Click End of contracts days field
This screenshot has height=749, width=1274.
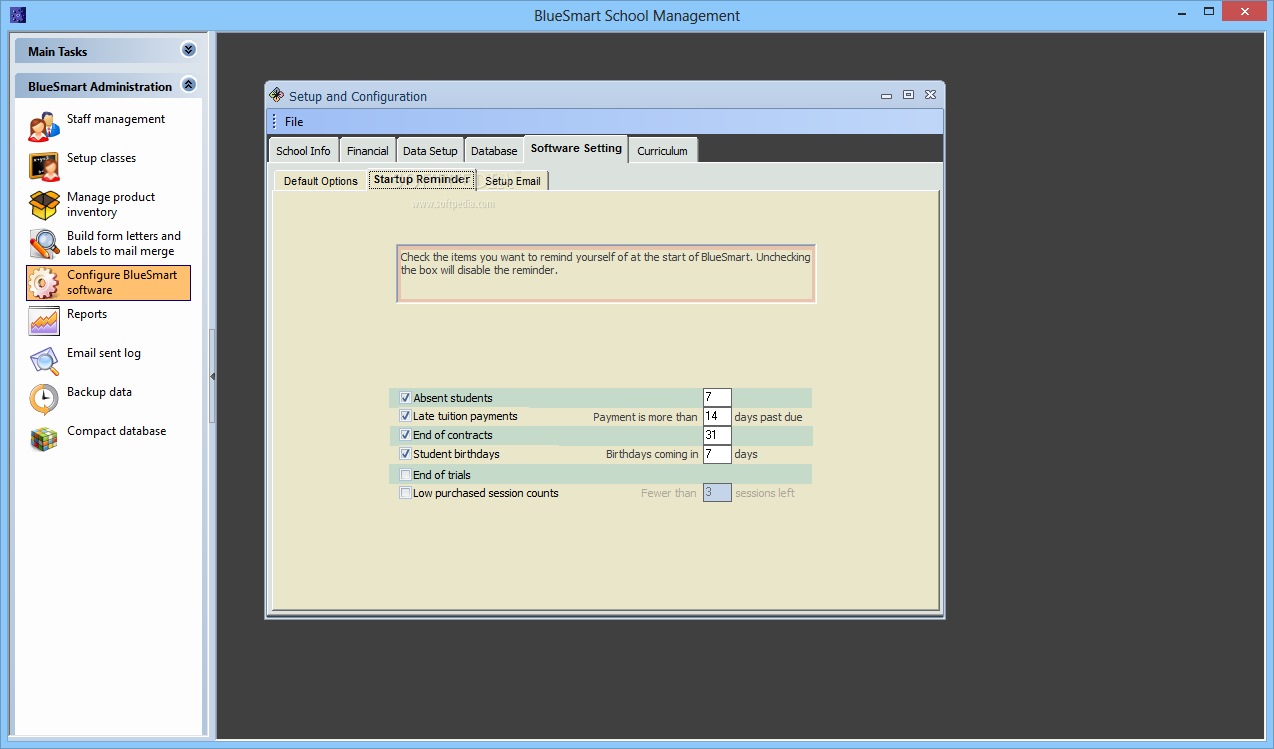click(717, 435)
